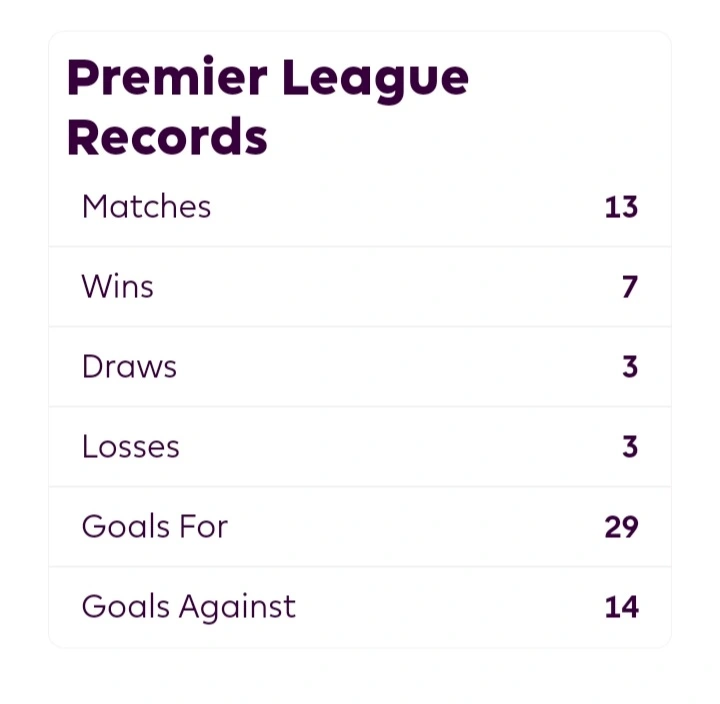
Task: Click the Draws value 3
Action: [x=630, y=367]
